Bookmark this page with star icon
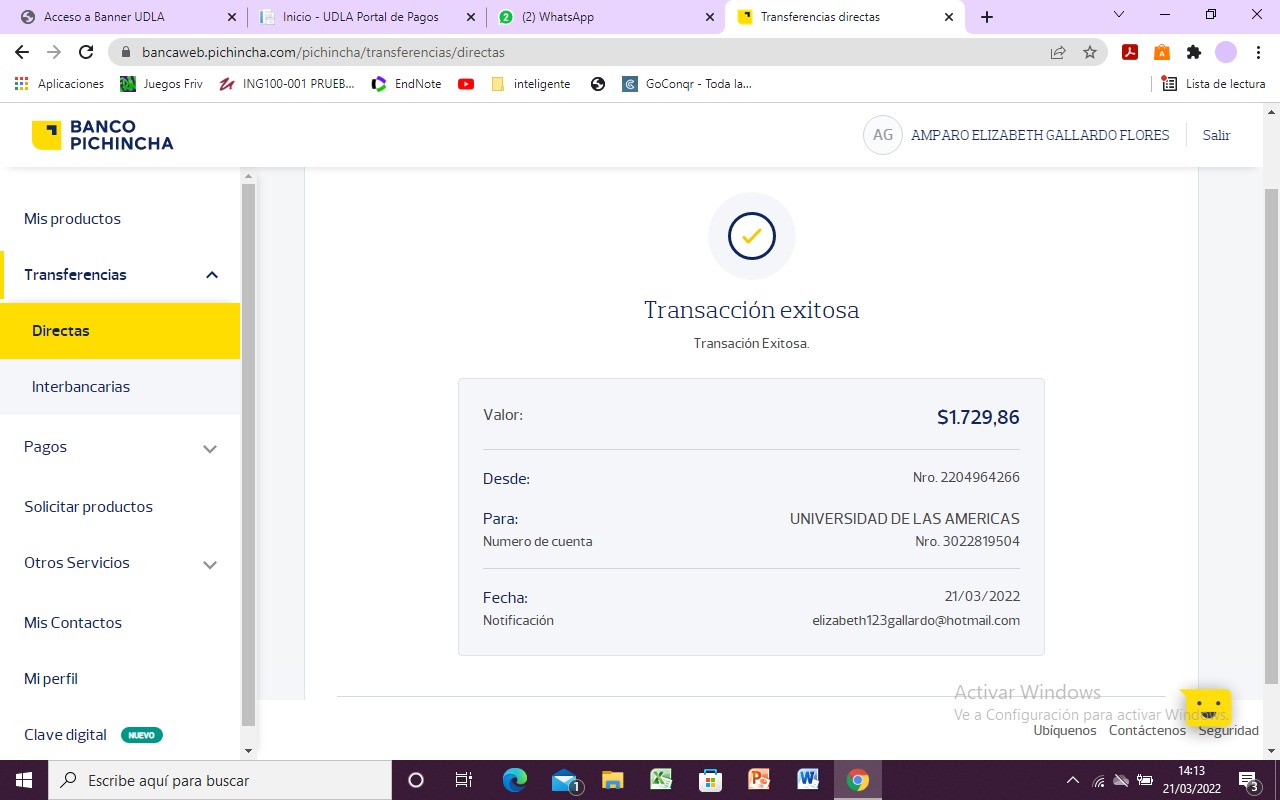The height and width of the screenshot is (800, 1280). pyautogui.click(x=1090, y=52)
